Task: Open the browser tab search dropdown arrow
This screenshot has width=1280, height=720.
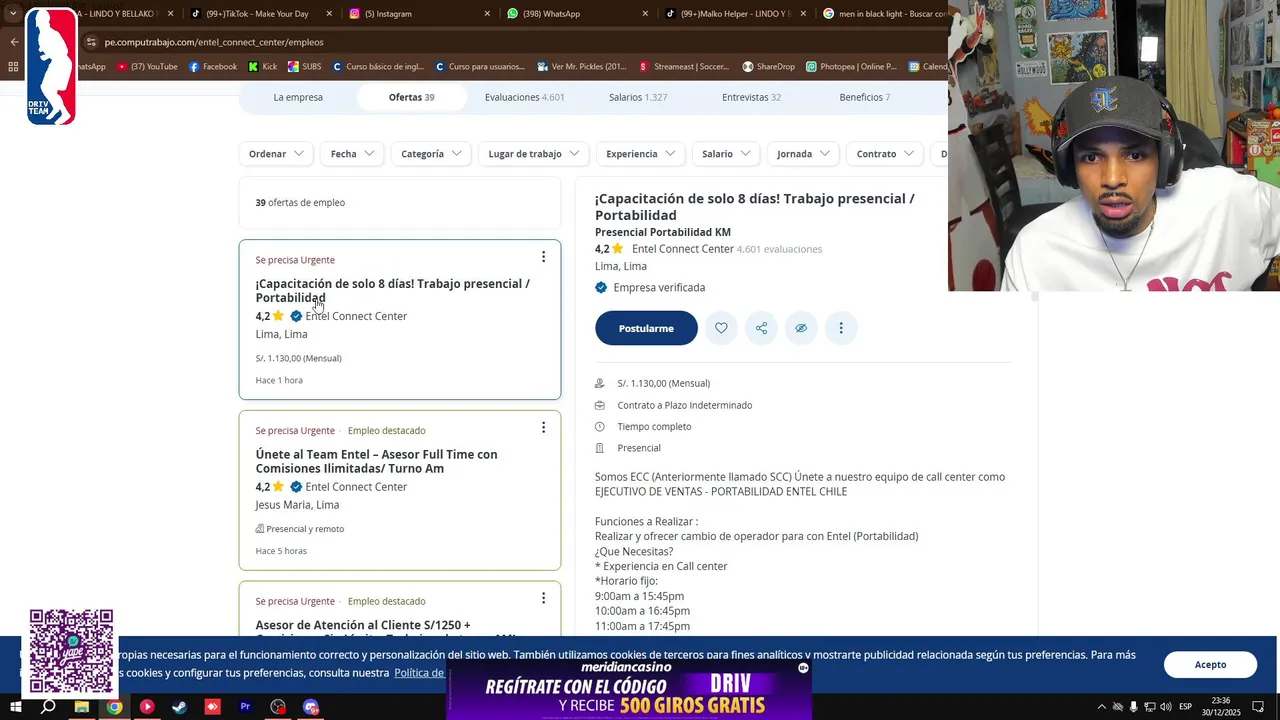Action: click(x=13, y=14)
